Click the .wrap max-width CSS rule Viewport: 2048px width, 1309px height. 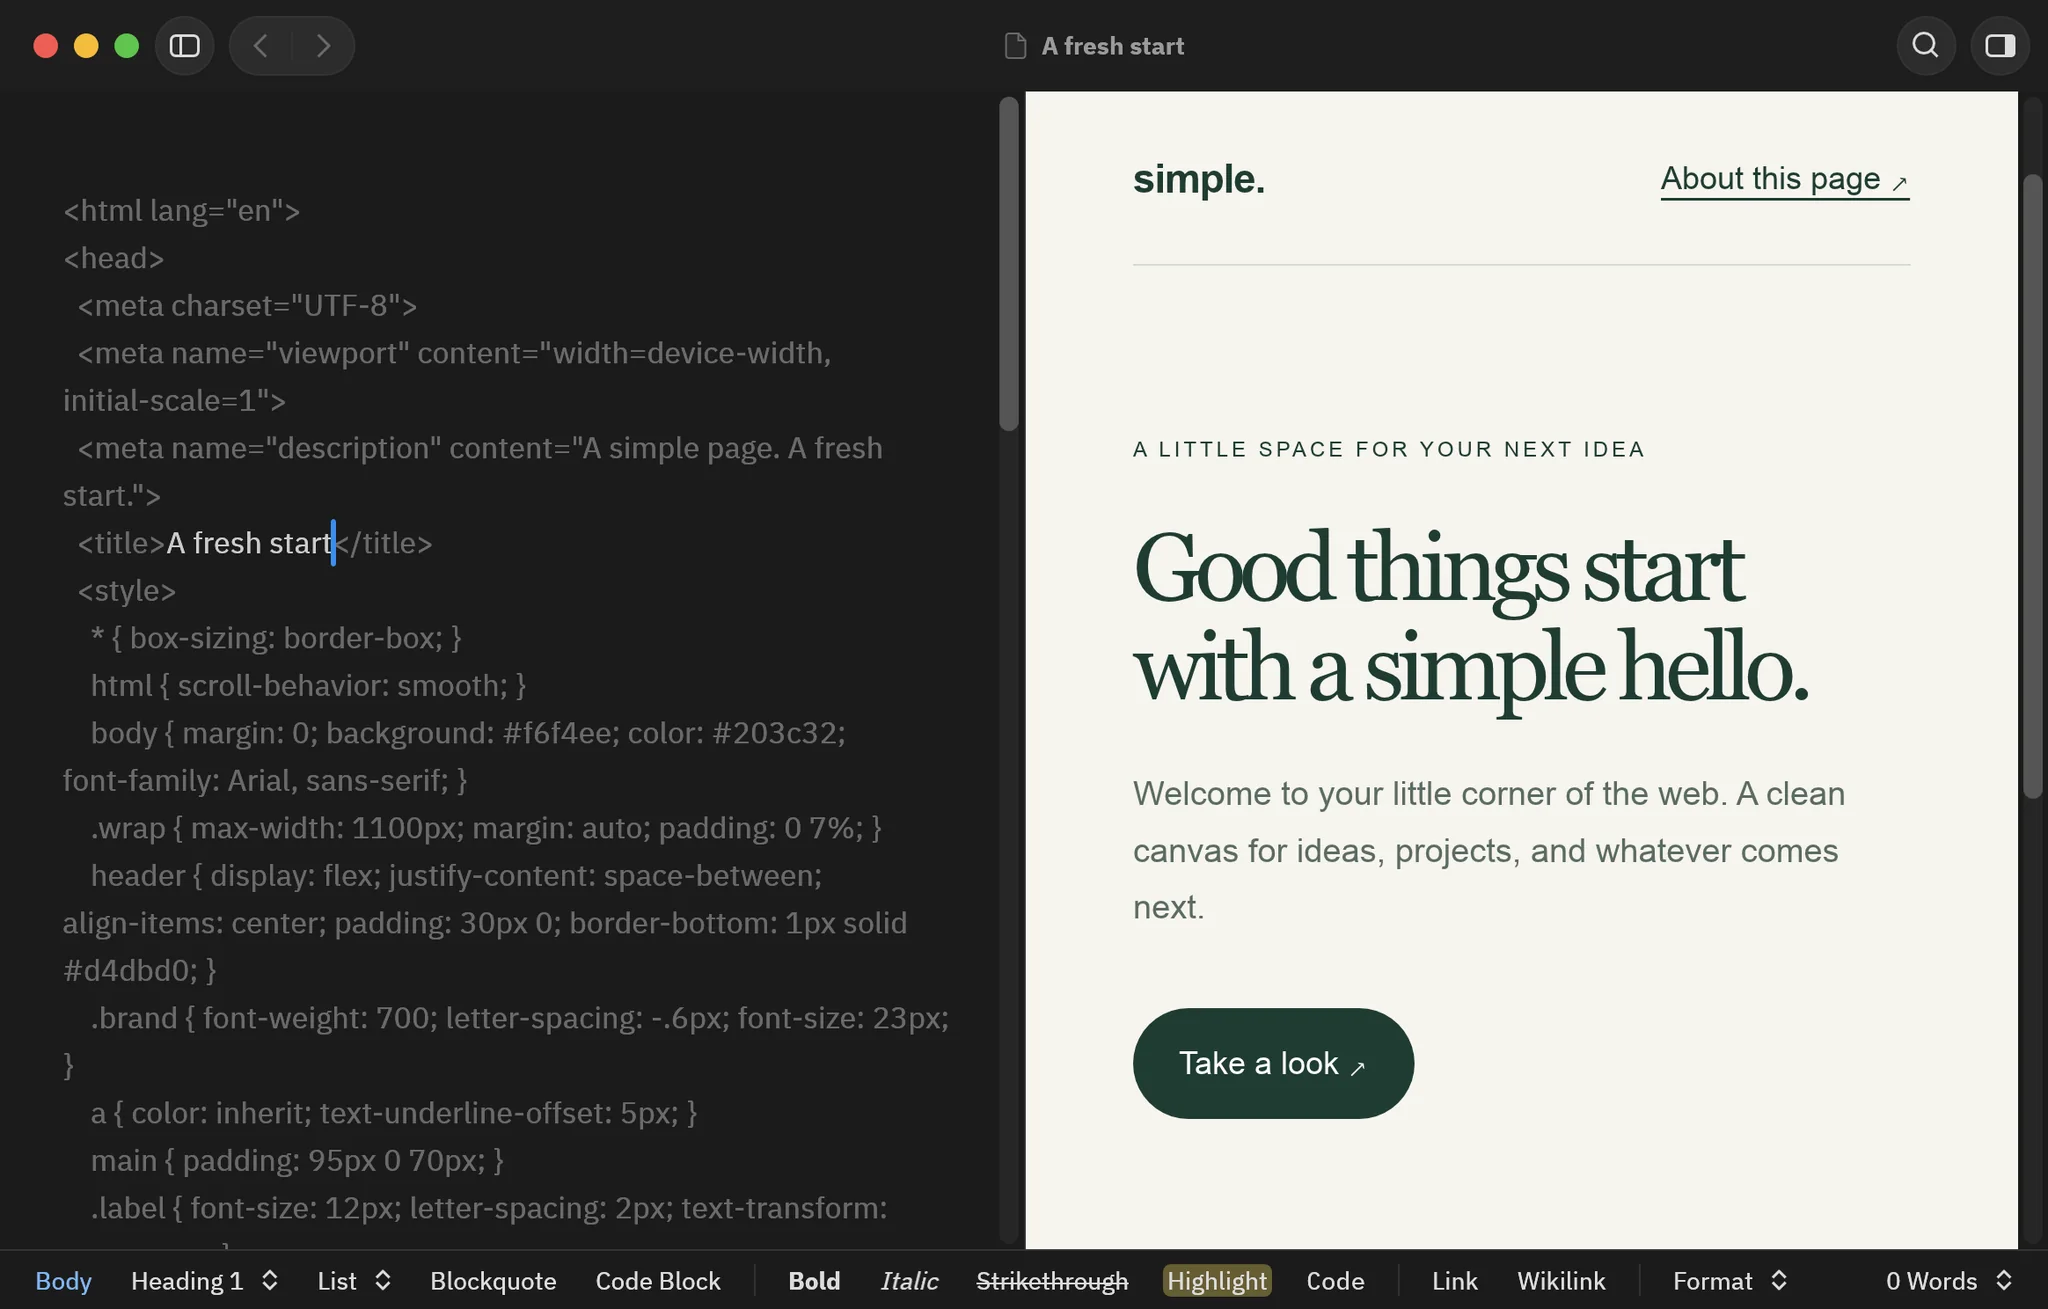pos(486,828)
